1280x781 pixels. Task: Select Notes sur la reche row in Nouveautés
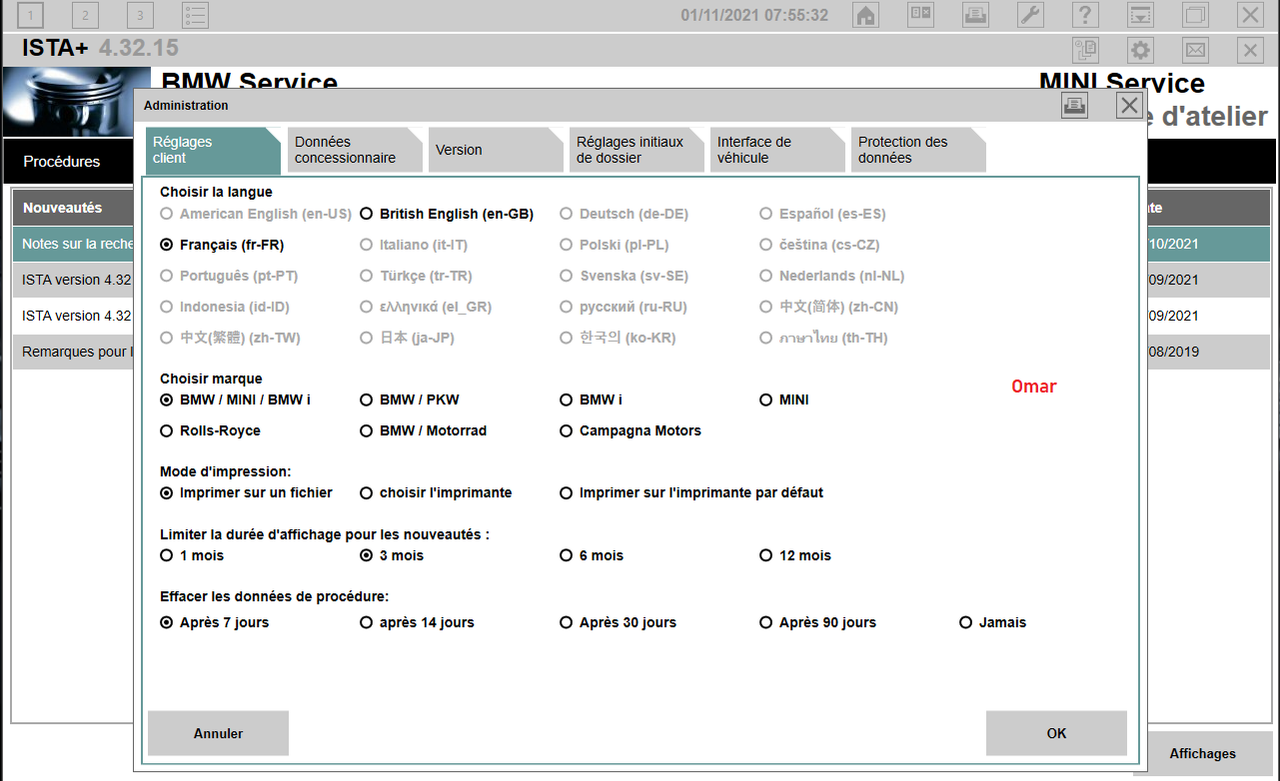[x=75, y=244]
